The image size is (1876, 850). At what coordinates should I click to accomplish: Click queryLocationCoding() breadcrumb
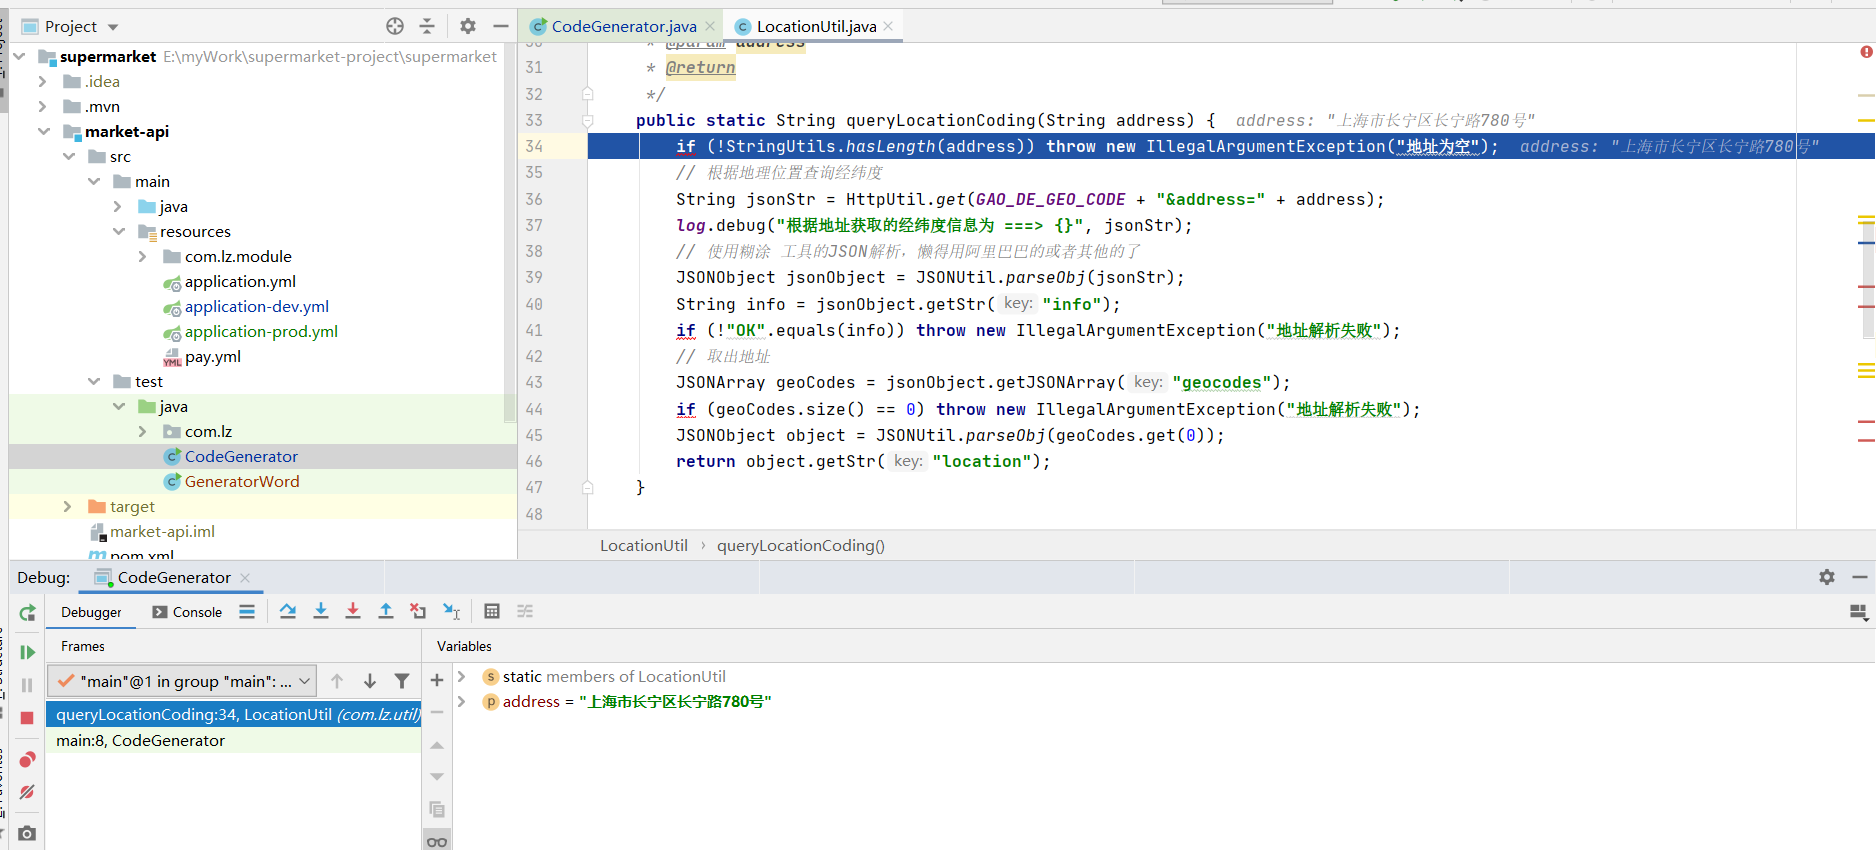(x=800, y=545)
